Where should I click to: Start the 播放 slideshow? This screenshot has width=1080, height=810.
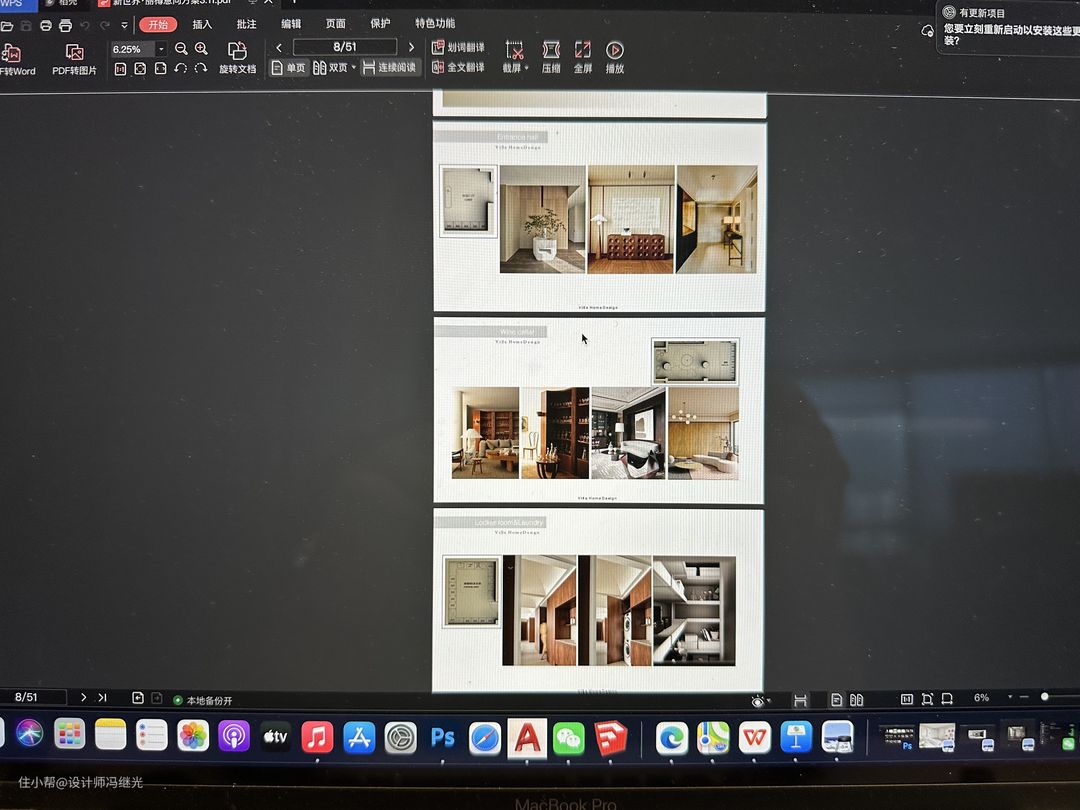(x=615, y=50)
